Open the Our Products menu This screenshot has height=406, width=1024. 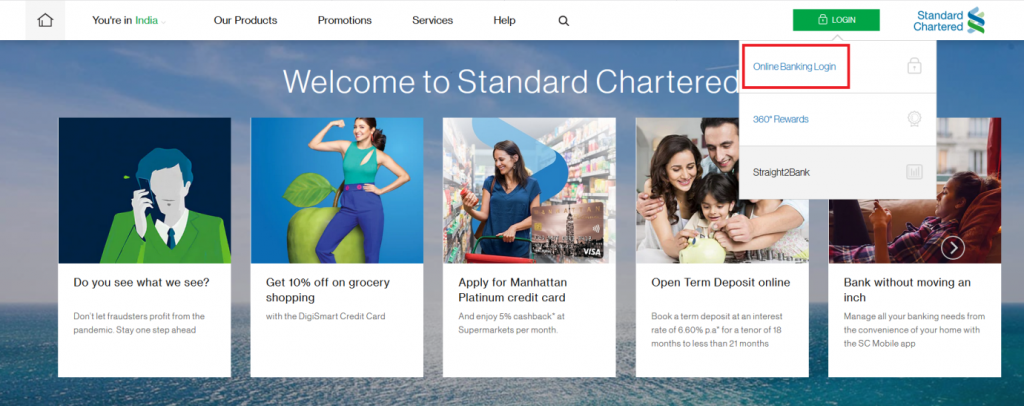click(246, 20)
